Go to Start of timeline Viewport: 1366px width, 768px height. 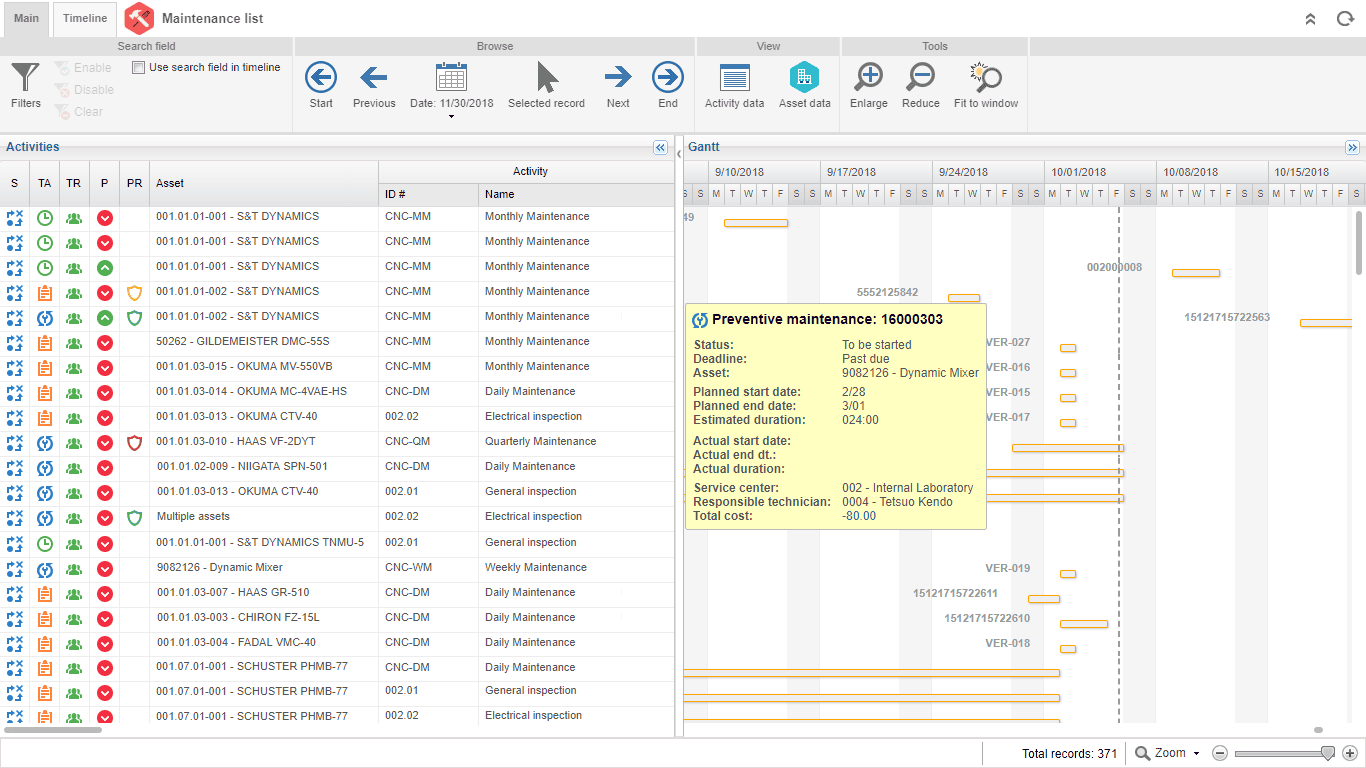(x=321, y=77)
